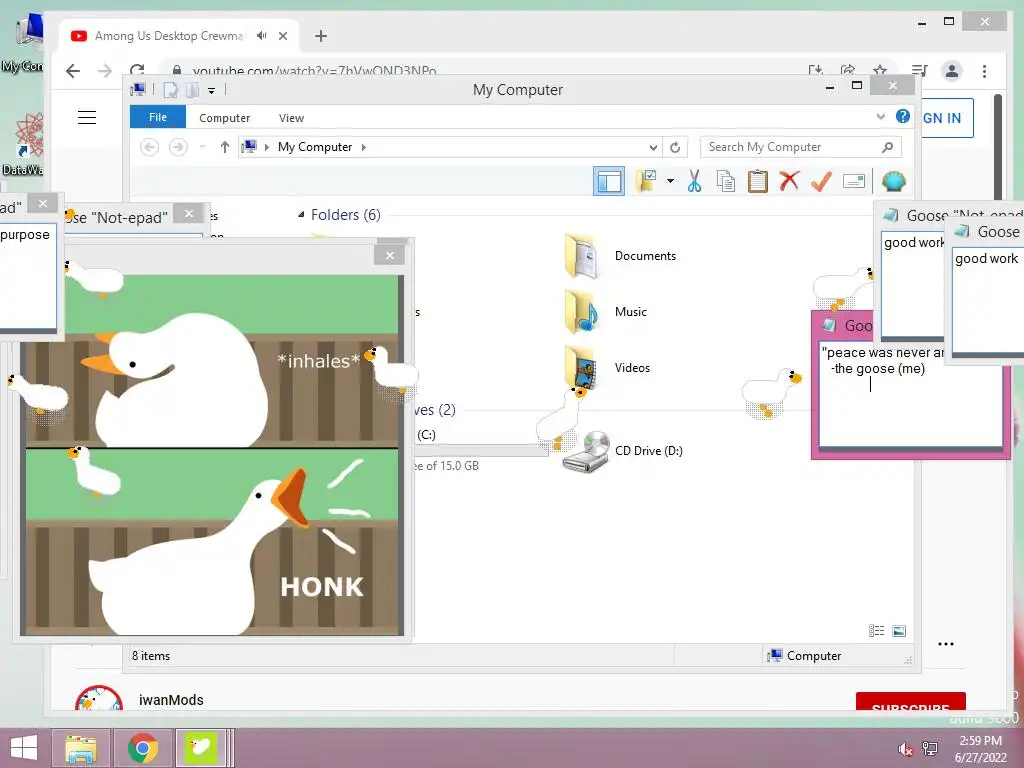Switch to large icons view in status bar
The height and width of the screenshot is (768, 1024).
899,631
